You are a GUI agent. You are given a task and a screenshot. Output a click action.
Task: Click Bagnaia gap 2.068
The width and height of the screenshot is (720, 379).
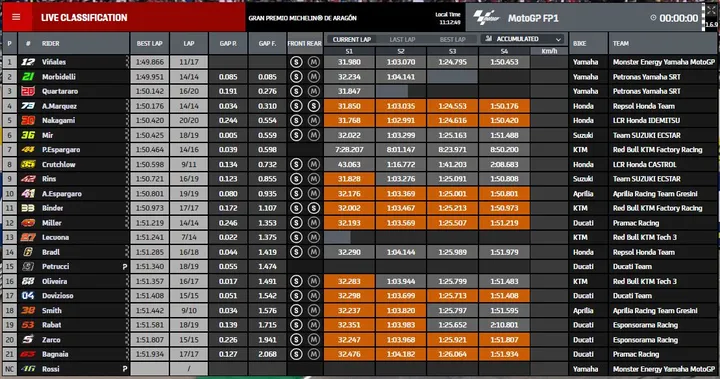pos(267,354)
